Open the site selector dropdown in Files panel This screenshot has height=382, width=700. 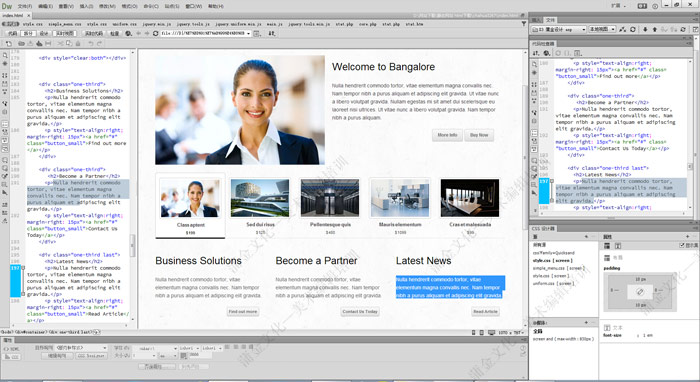tap(558, 29)
